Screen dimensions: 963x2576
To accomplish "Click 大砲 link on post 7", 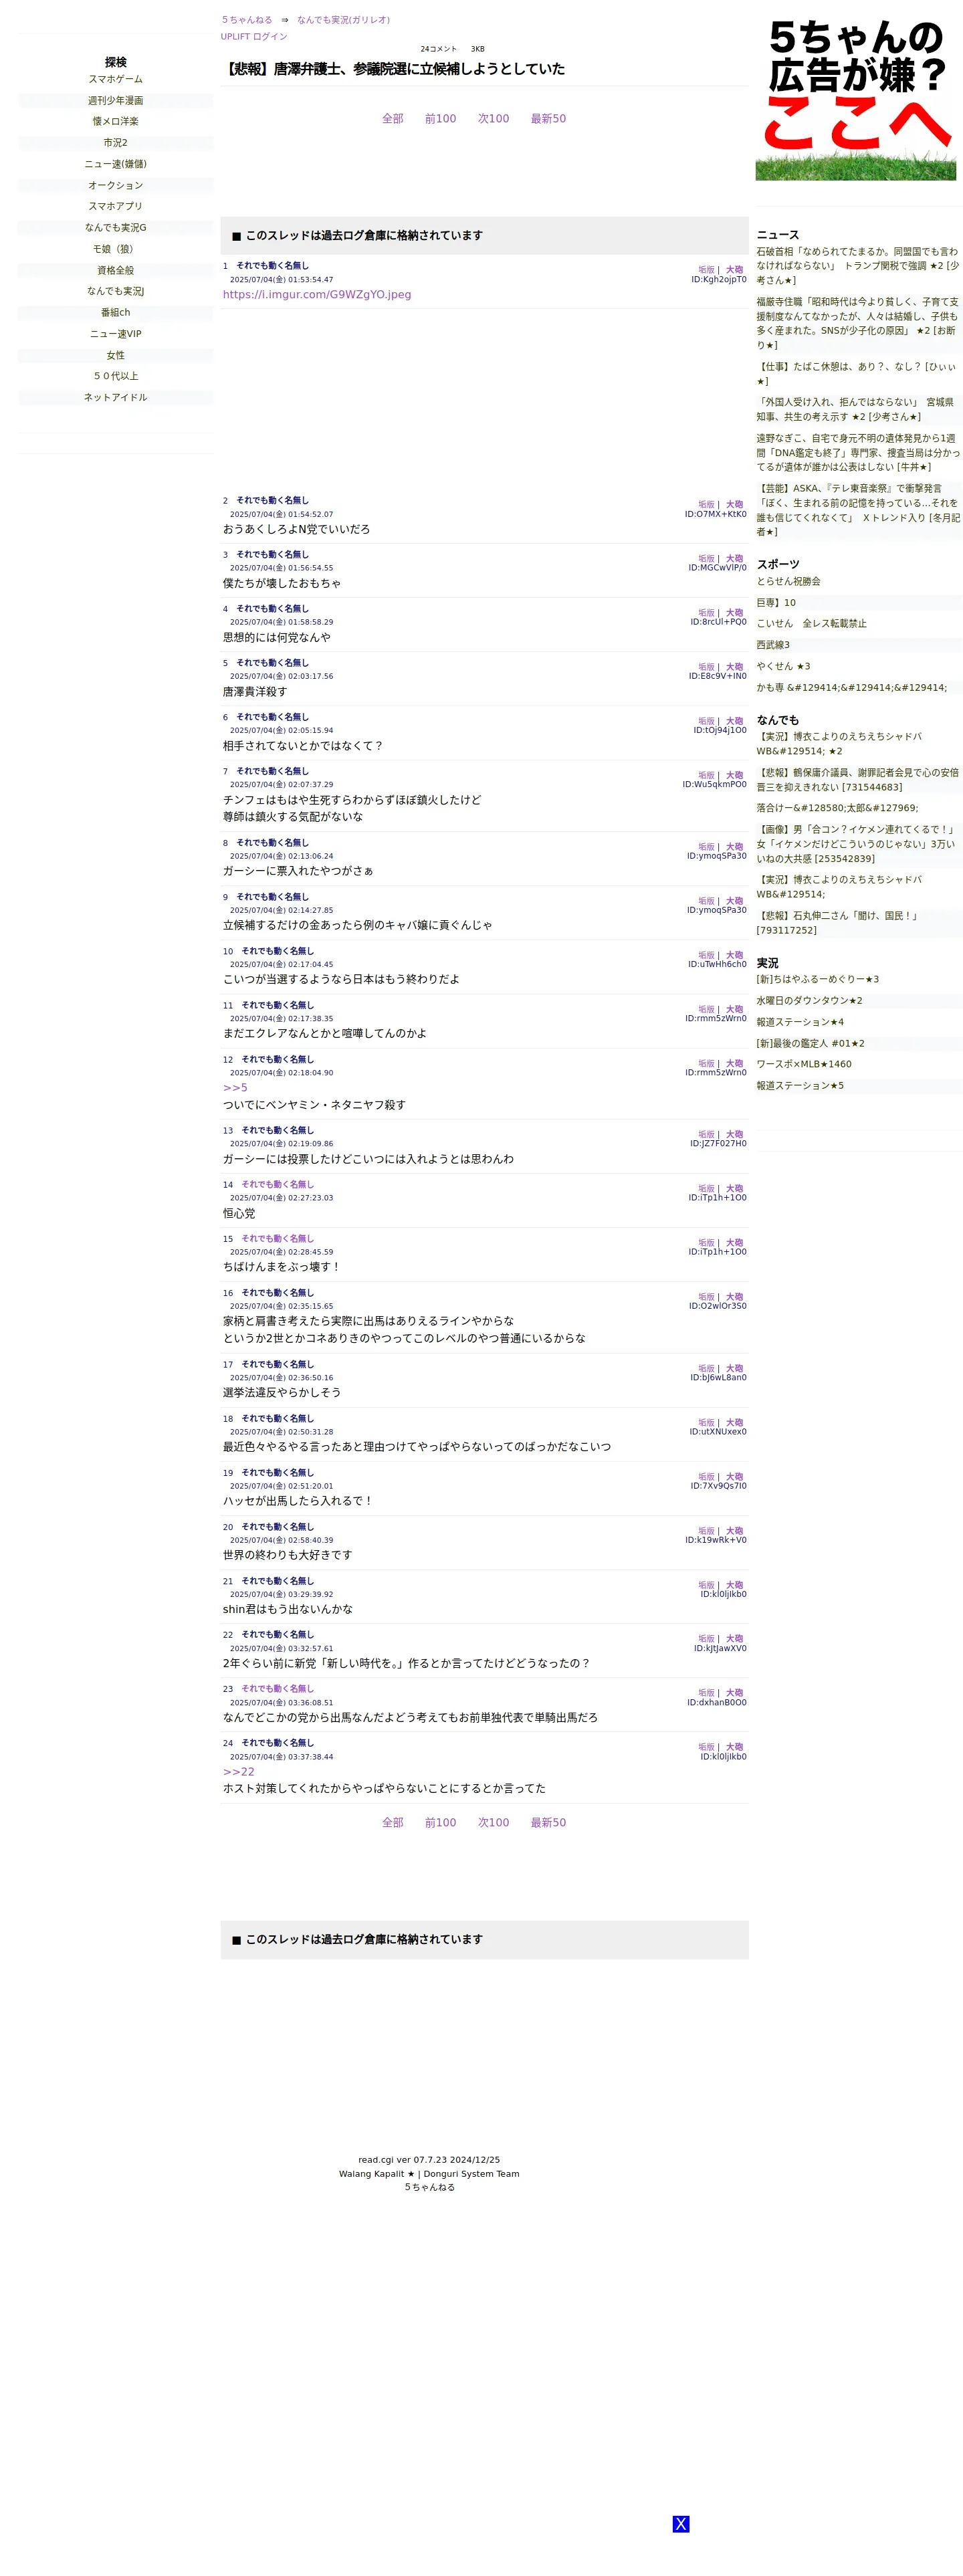I will (x=734, y=775).
